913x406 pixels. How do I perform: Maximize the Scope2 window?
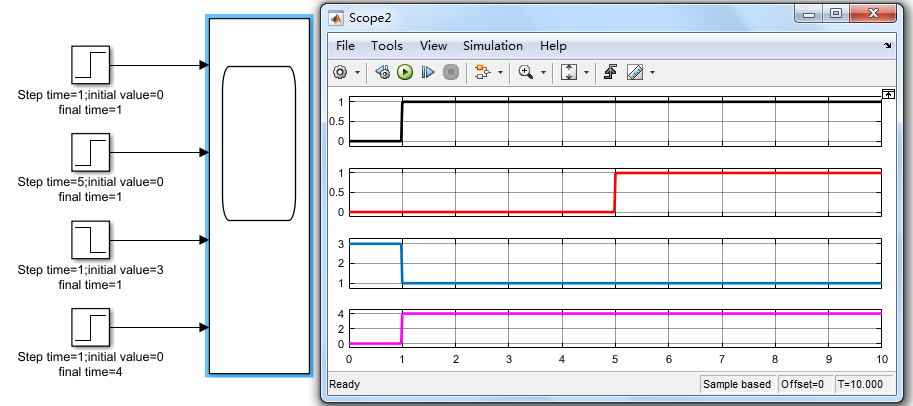pos(836,14)
